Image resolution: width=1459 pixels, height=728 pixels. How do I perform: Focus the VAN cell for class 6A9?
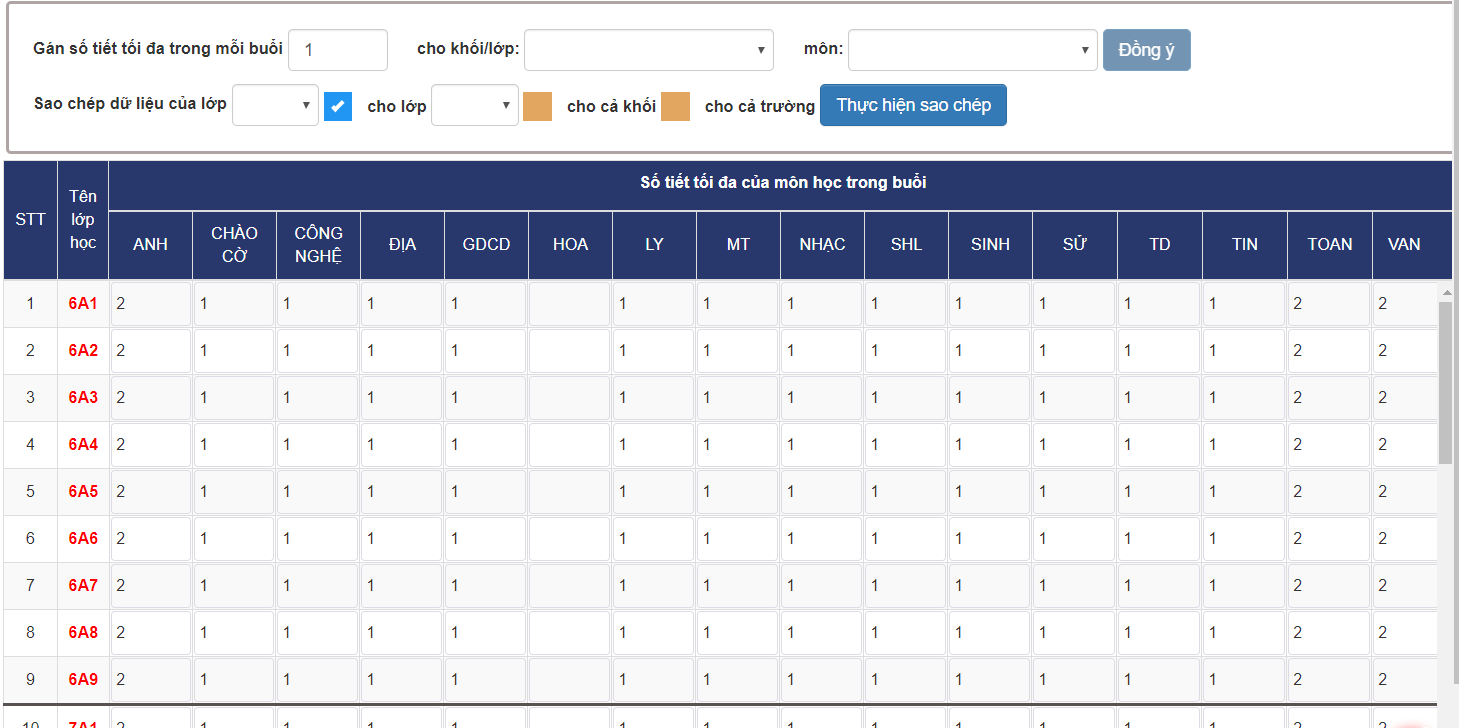[1405, 680]
